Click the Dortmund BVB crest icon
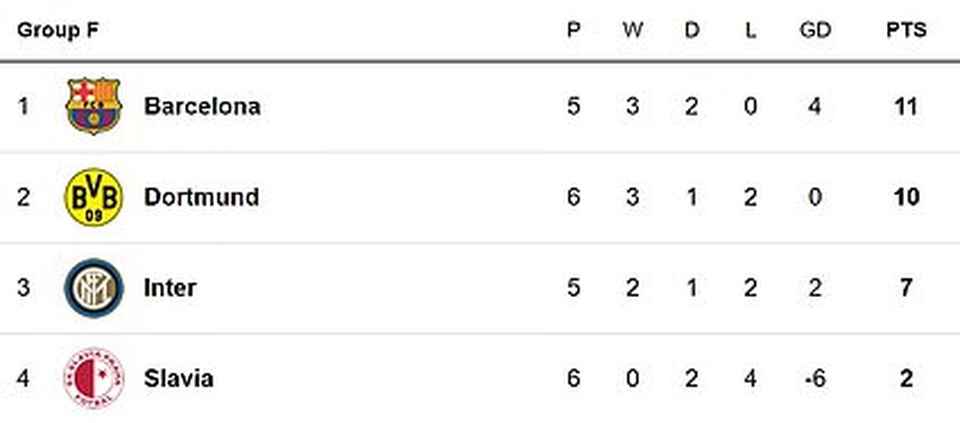960x423 pixels. (x=93, y=197)
